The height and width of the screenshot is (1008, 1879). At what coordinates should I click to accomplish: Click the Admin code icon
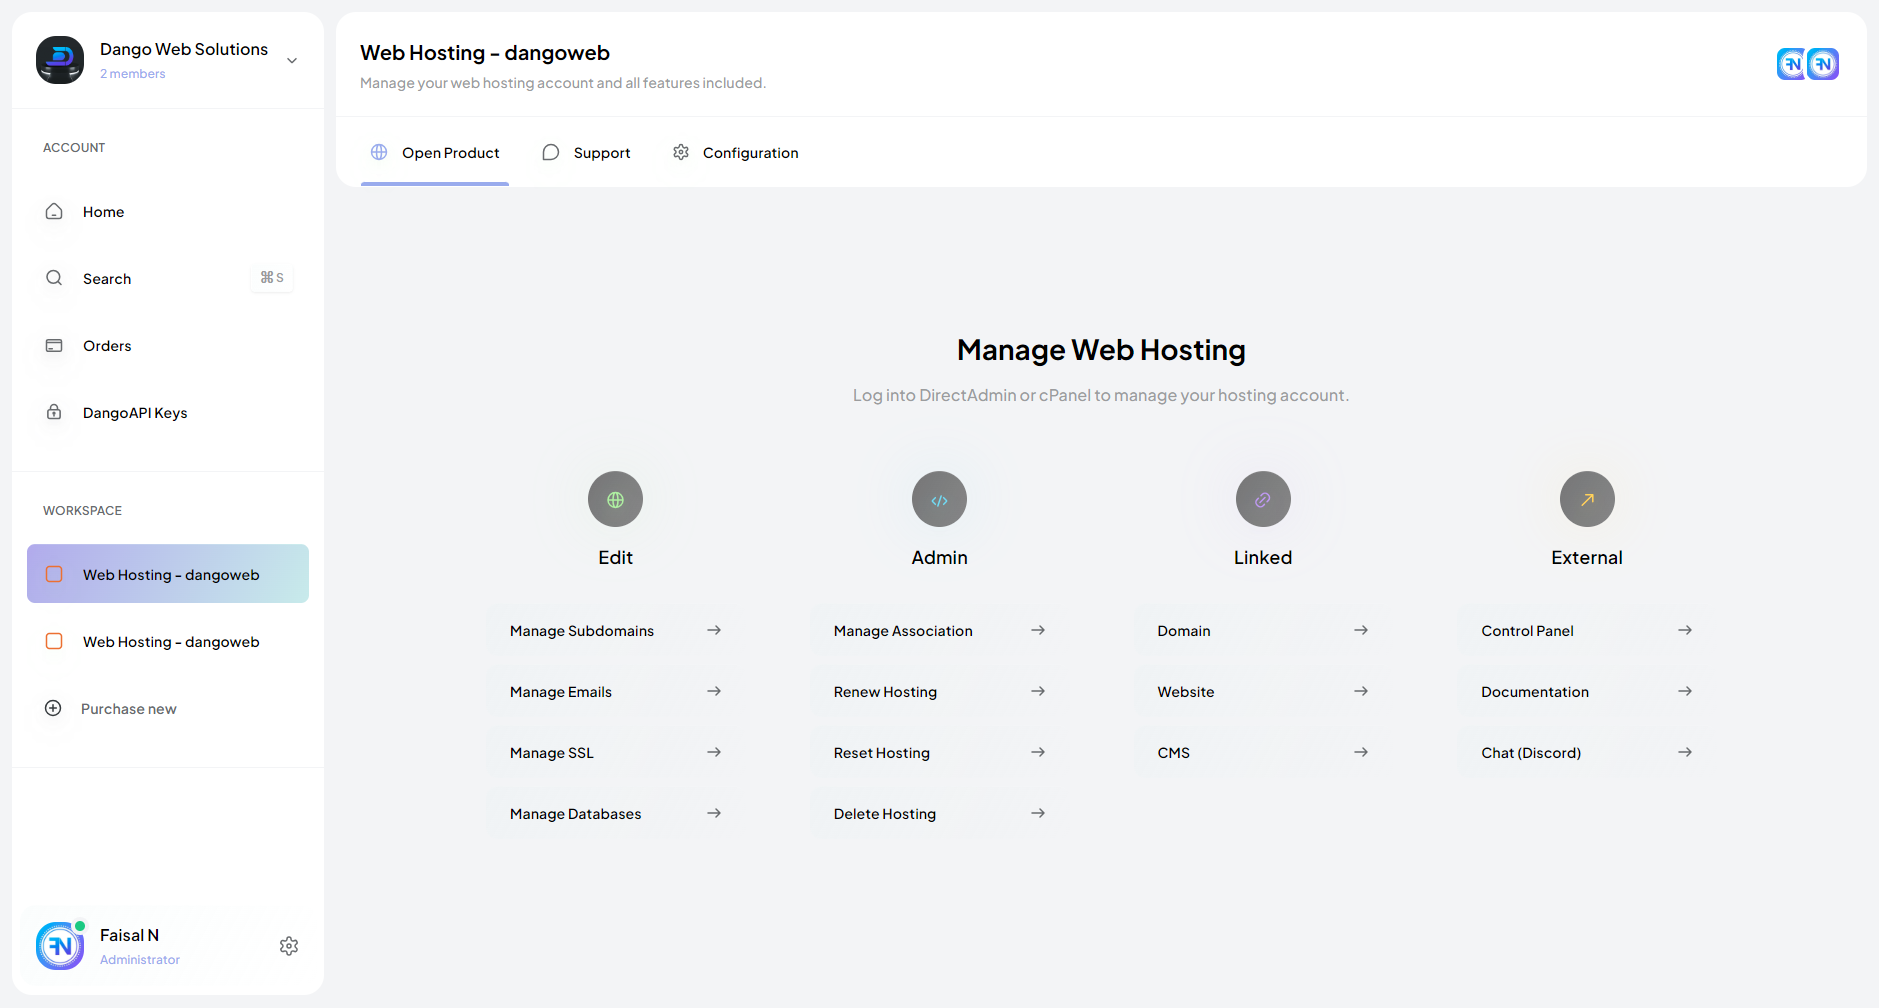pos(939,499)
